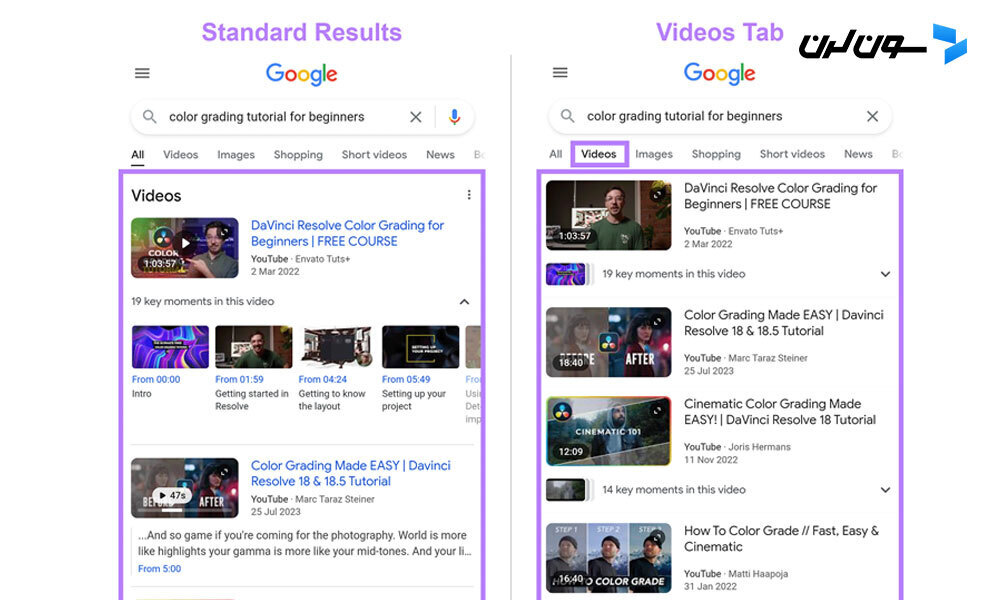Open Cinematic Color Grading Made EASY result
Viewport: 1000px width, 600px height.
tap(779, 412)
